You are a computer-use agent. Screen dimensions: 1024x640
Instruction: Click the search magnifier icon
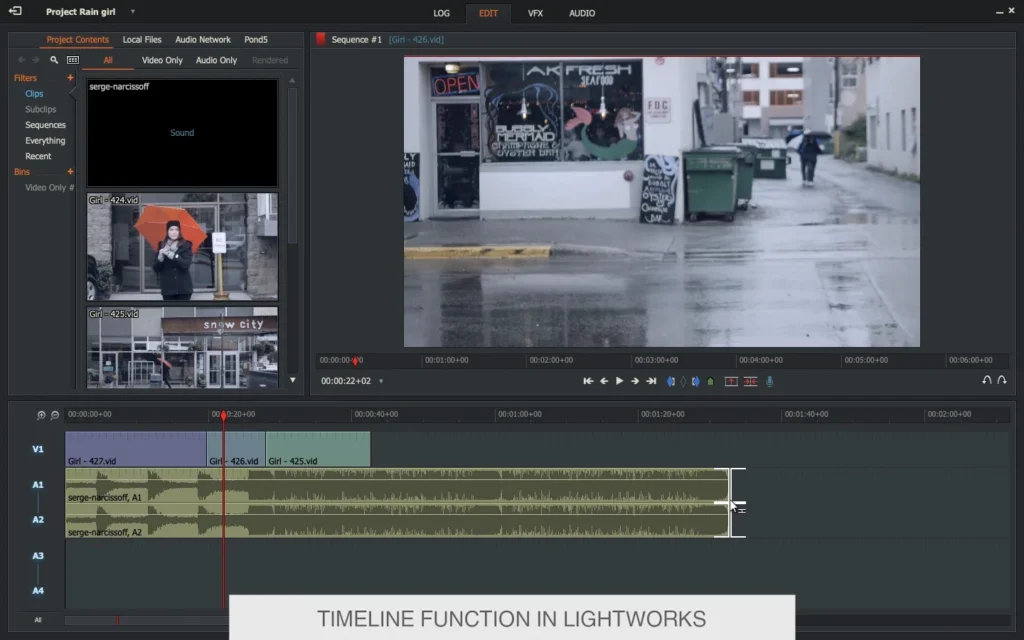coord(54,60)
